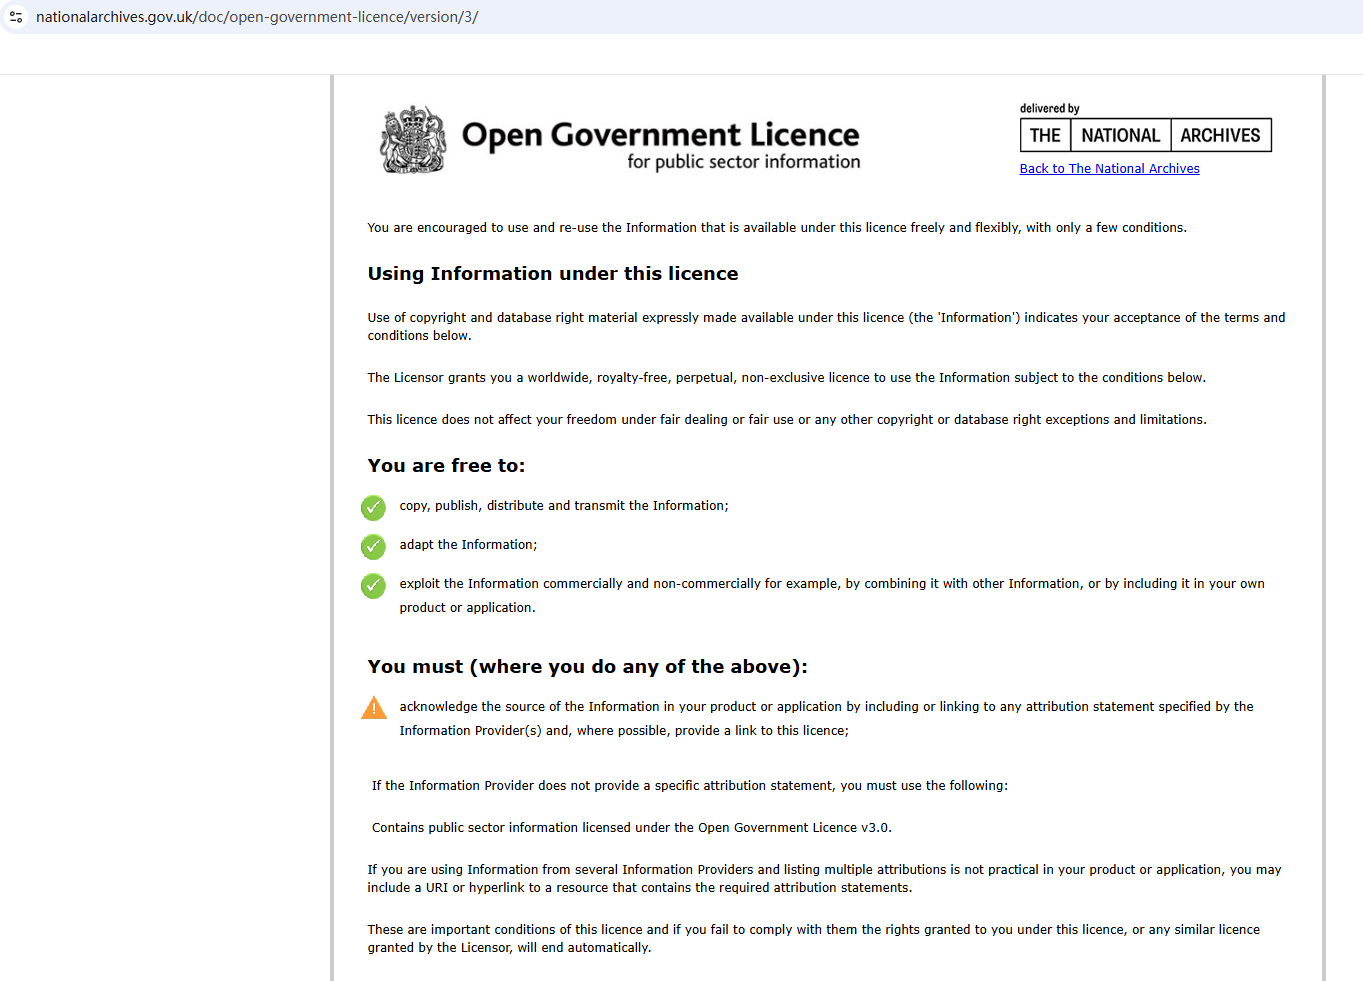Click the orange warning triangle beside acknowledge the source

pos(374,708)
